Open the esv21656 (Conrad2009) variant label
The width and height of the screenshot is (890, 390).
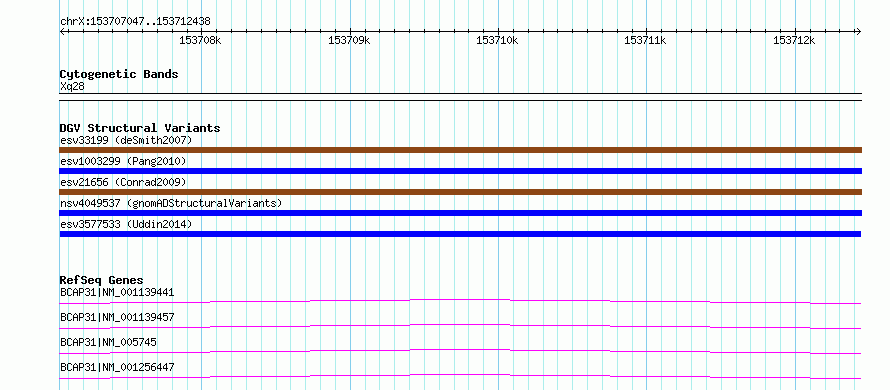tap(123, 182)
